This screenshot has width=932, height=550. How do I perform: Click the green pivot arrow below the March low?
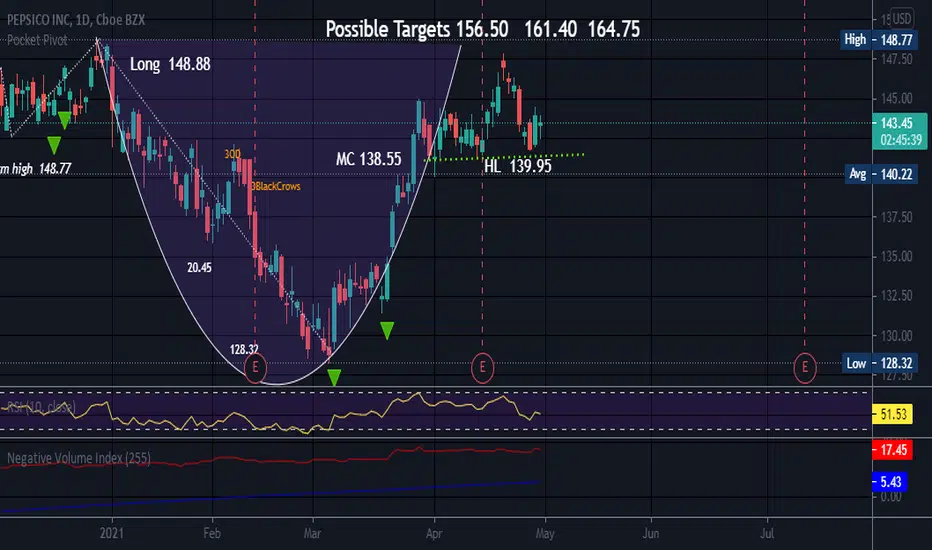[334, 377]
